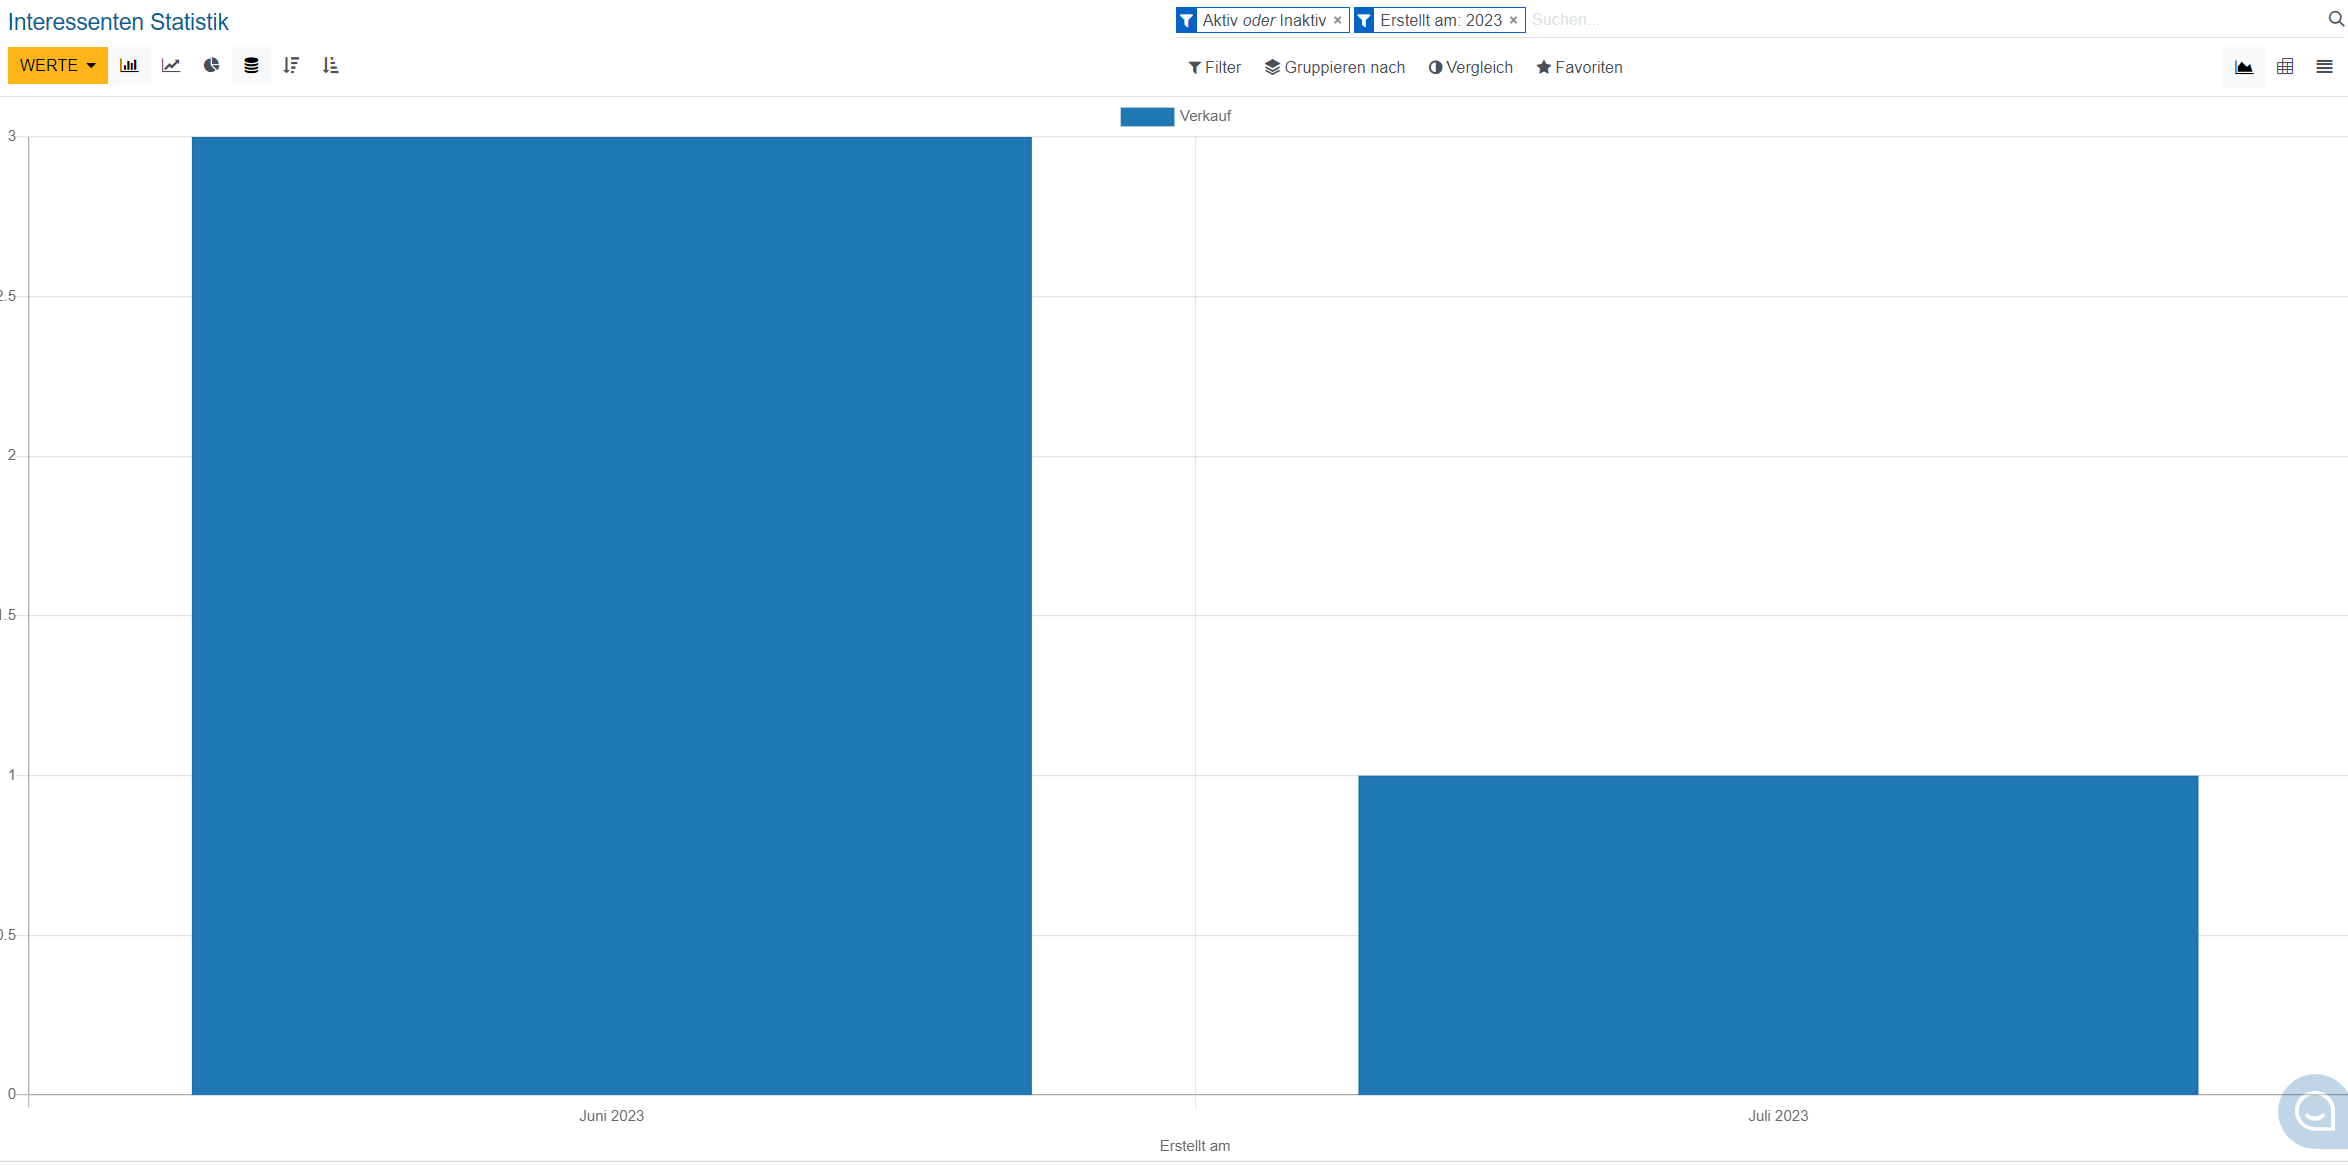Switch to bar chart mode
The width and height of the screenshot is (2348, 1167).
coord(129,66)
